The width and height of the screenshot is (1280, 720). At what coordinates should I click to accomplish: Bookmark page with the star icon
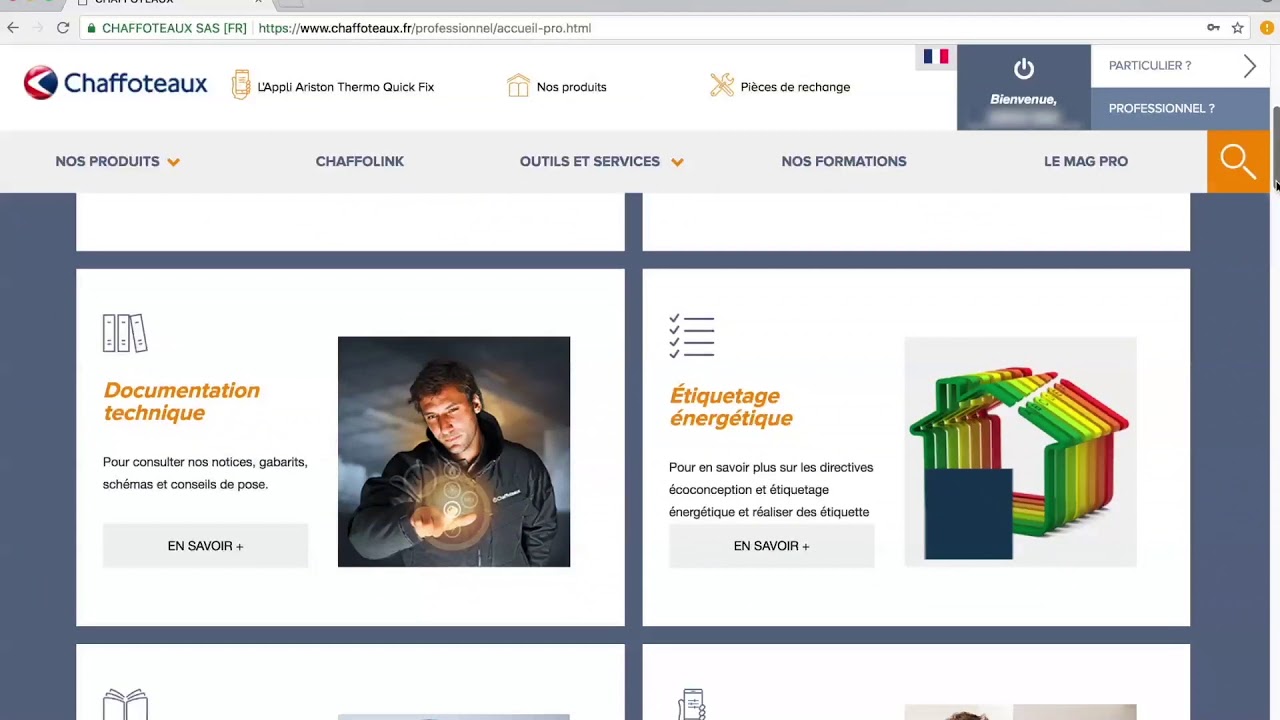[1238, 28]
